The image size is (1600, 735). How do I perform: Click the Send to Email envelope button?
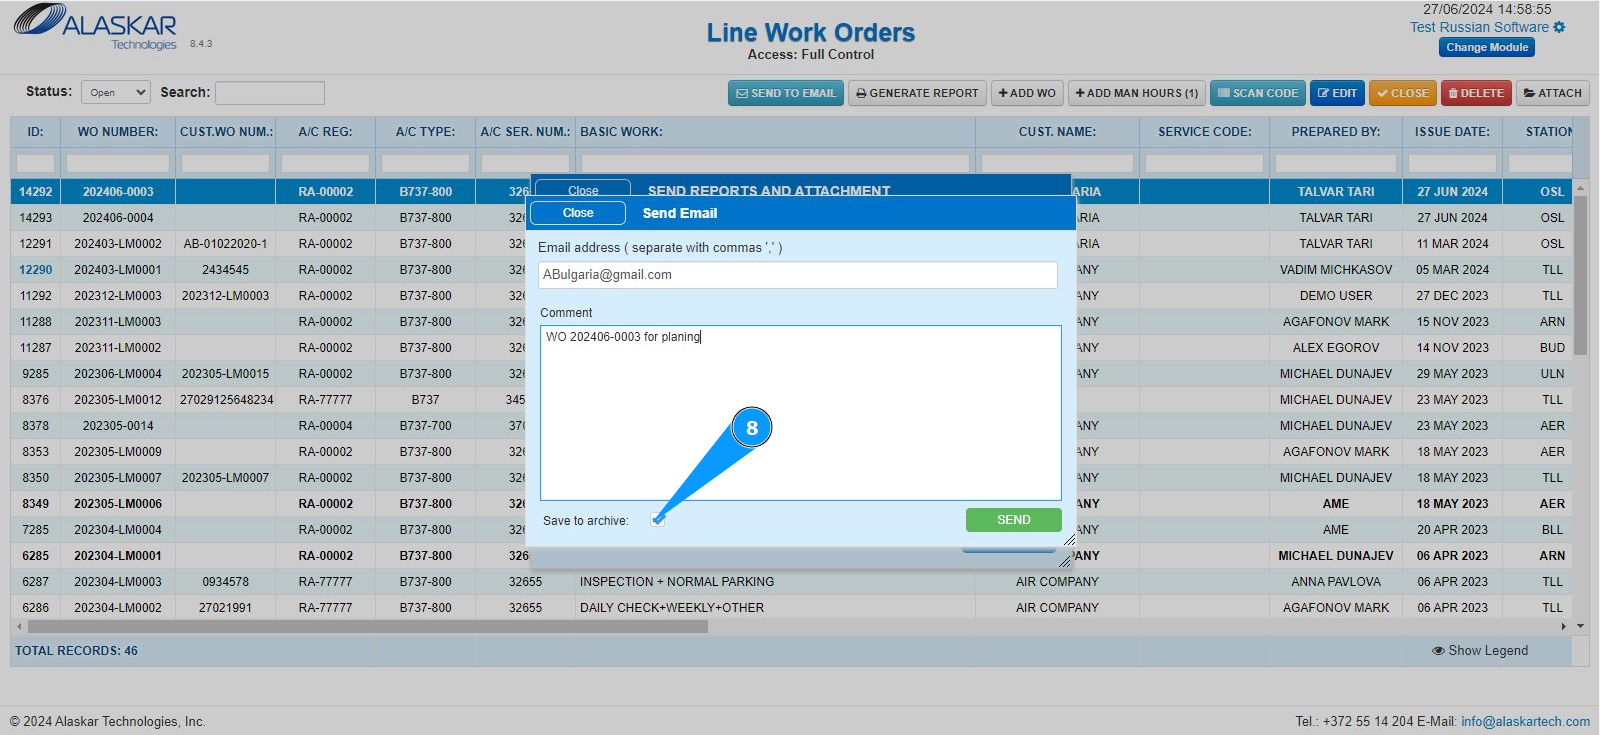point(786,93)
